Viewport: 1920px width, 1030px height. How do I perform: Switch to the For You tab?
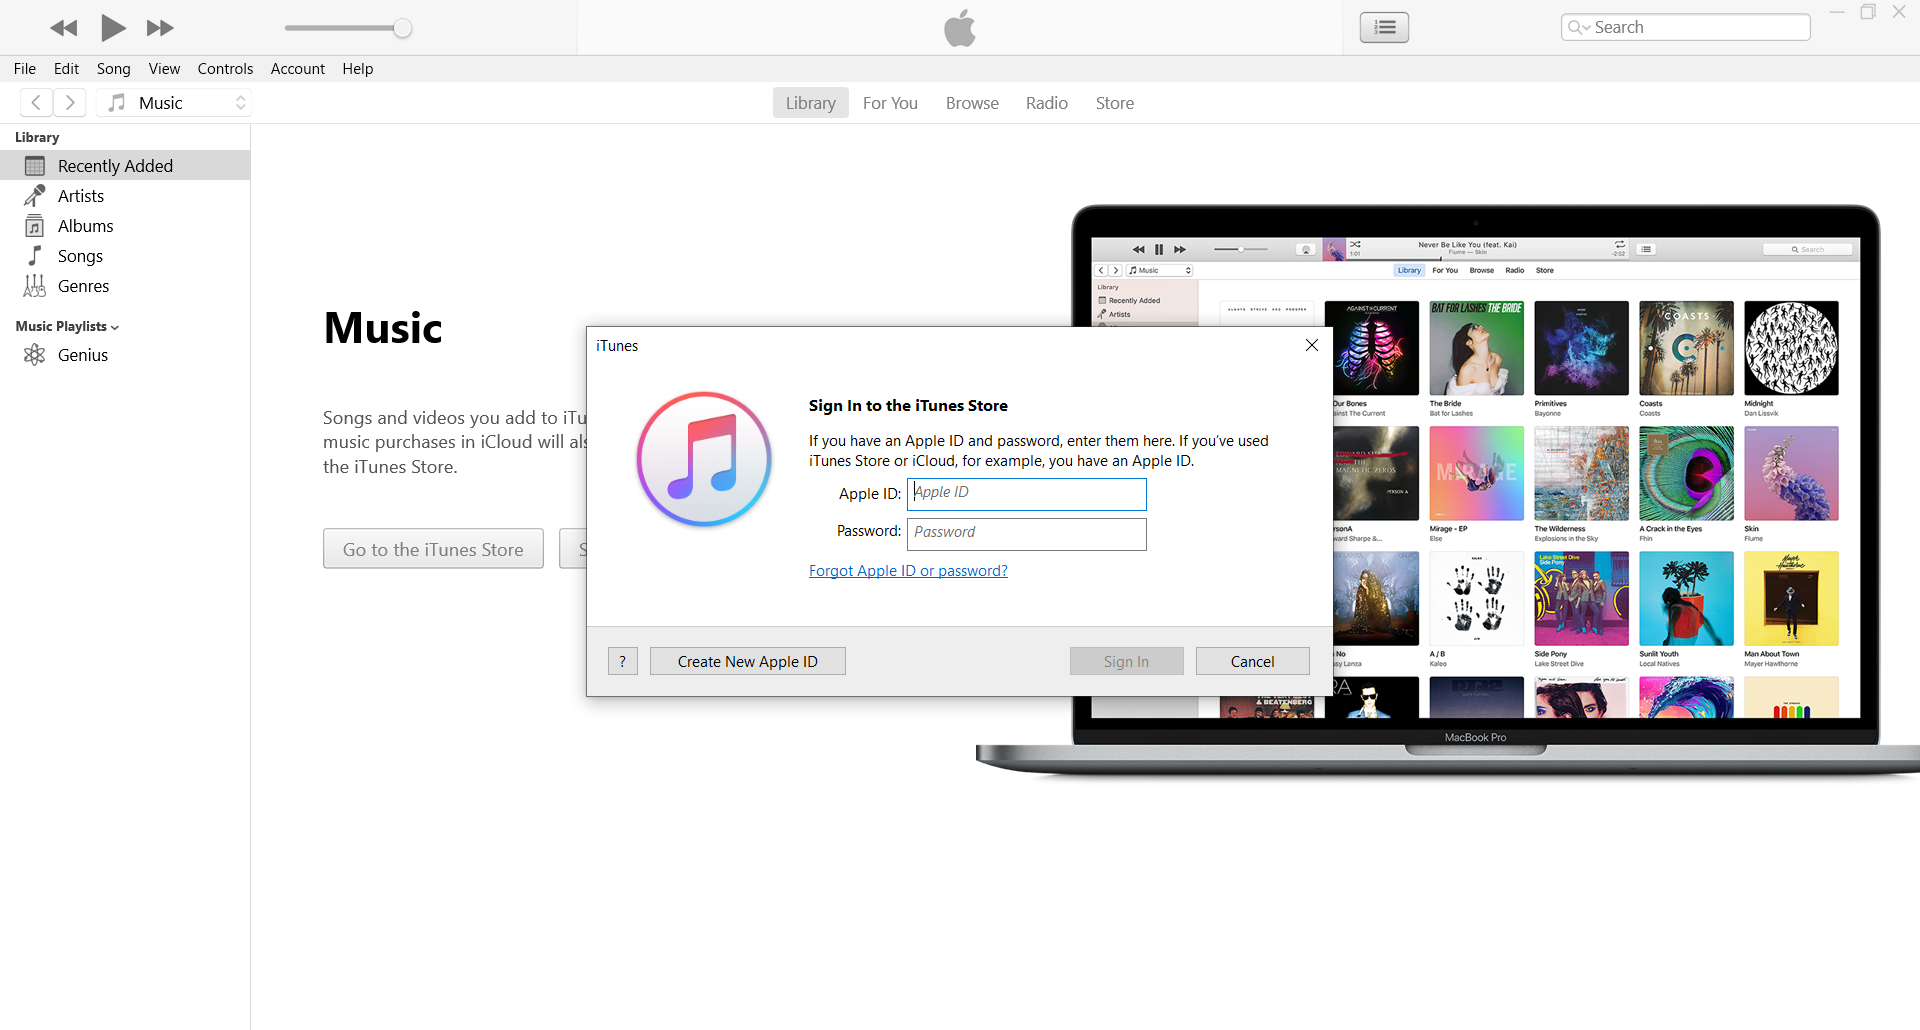(x=889, y=103)
